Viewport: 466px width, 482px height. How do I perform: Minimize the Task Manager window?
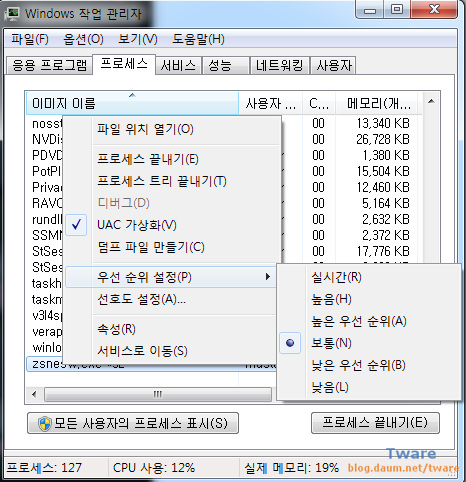click(x=370, y=10)
